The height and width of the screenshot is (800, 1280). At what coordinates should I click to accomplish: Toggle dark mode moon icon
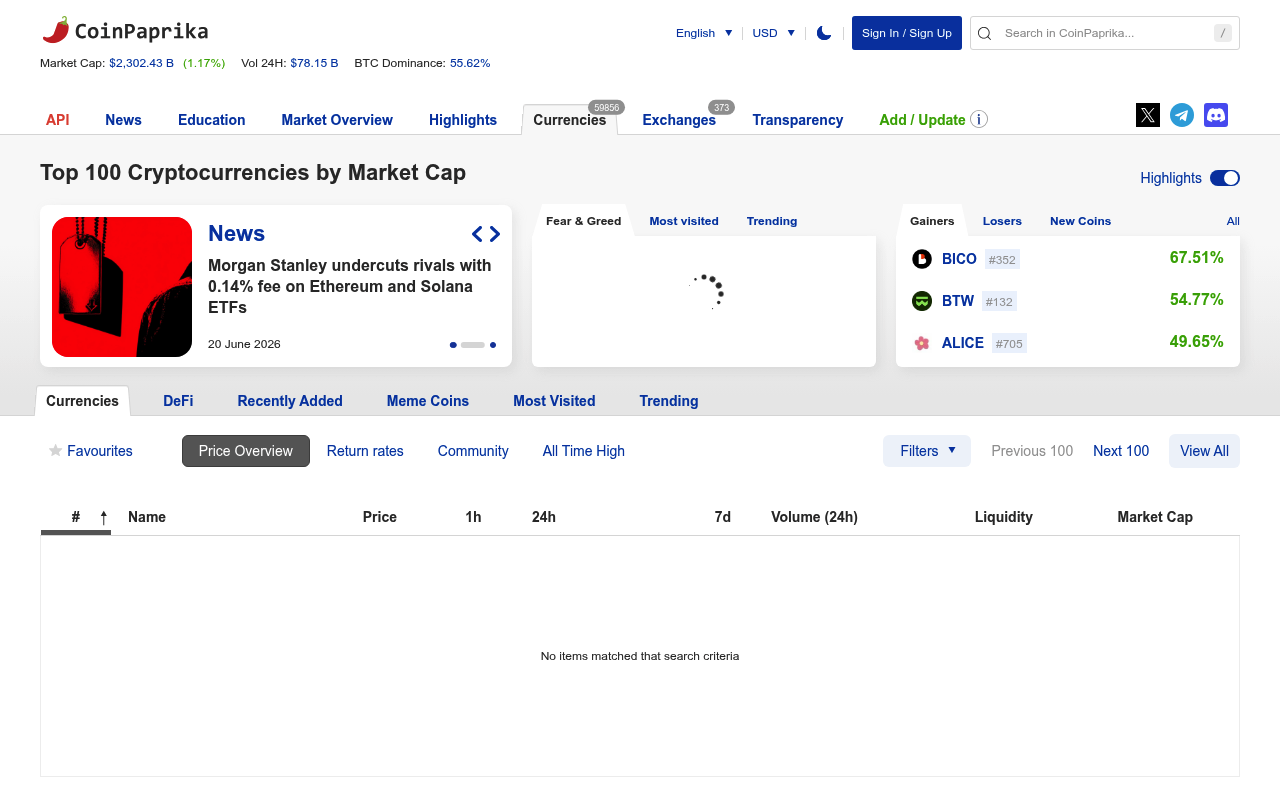coord(824,33)
